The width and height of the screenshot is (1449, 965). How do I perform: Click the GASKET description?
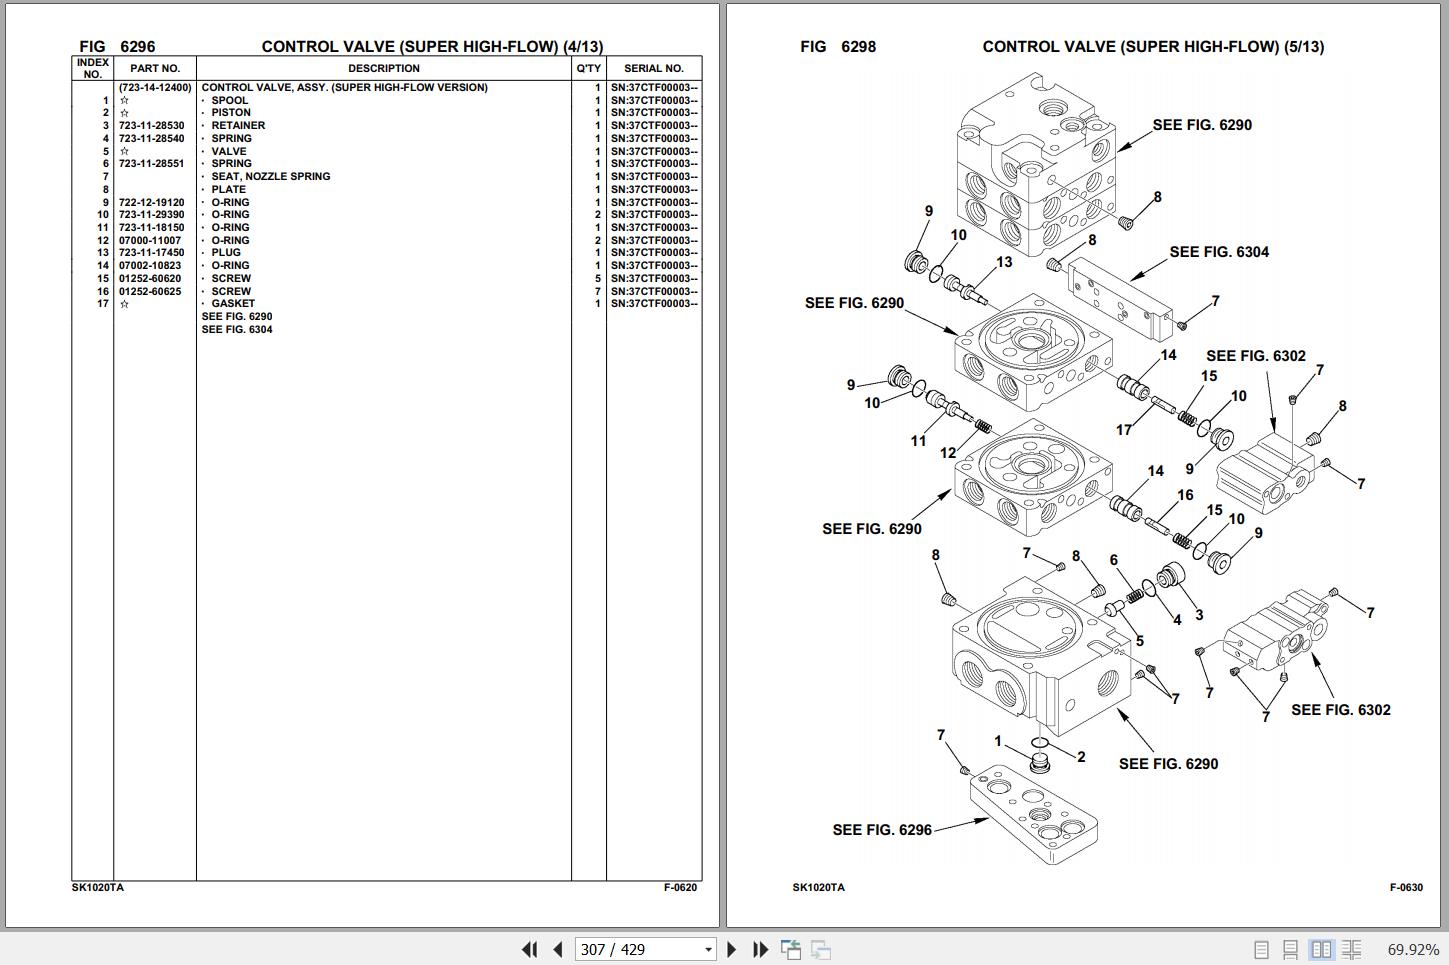tap(233, 304)
